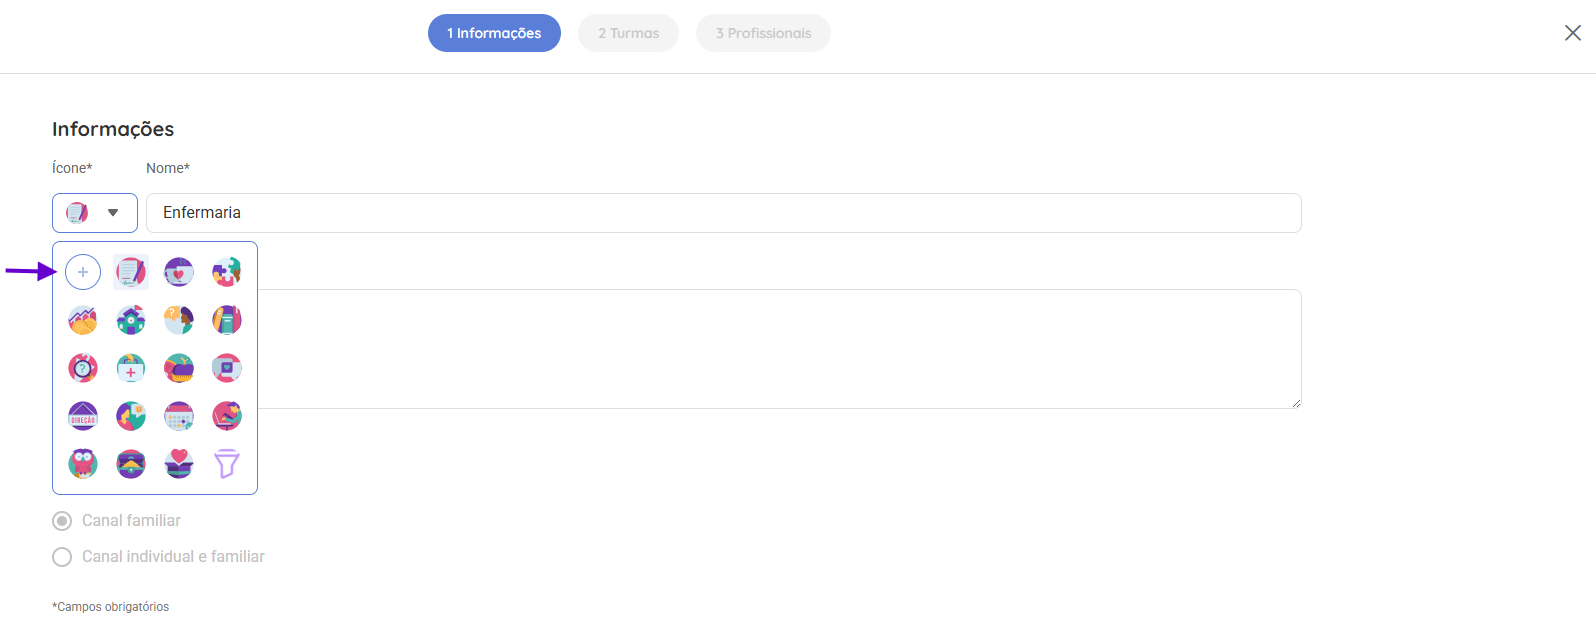Choose the funnel filter icon
1596x629 pixels.
(x=227, y=464)
